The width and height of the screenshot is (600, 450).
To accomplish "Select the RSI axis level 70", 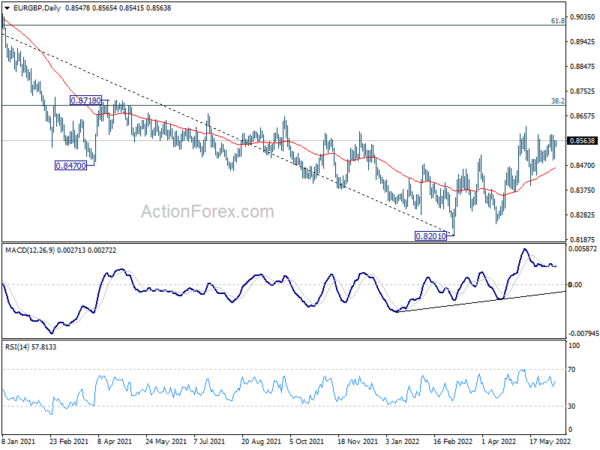I will coord(572,370).
